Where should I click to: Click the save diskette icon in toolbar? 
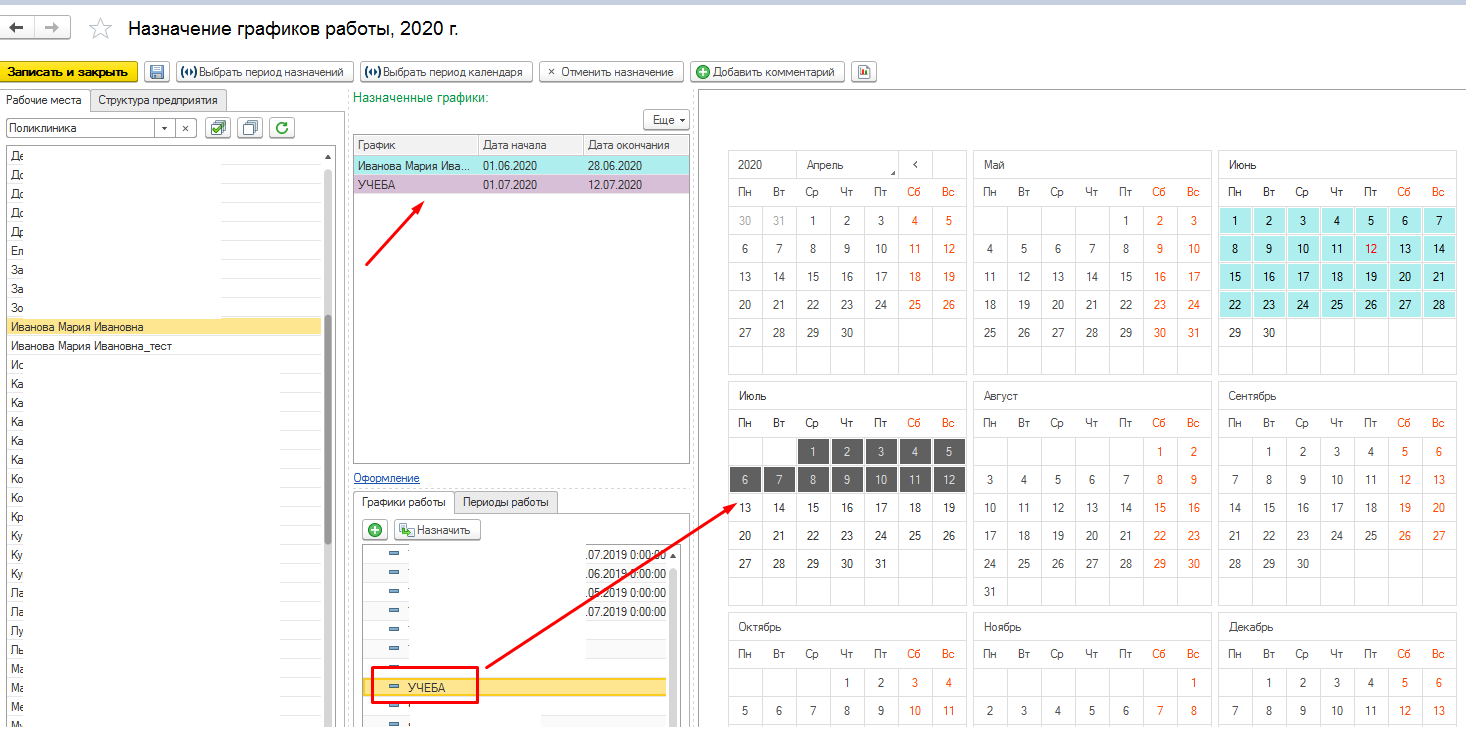point(157,72)
